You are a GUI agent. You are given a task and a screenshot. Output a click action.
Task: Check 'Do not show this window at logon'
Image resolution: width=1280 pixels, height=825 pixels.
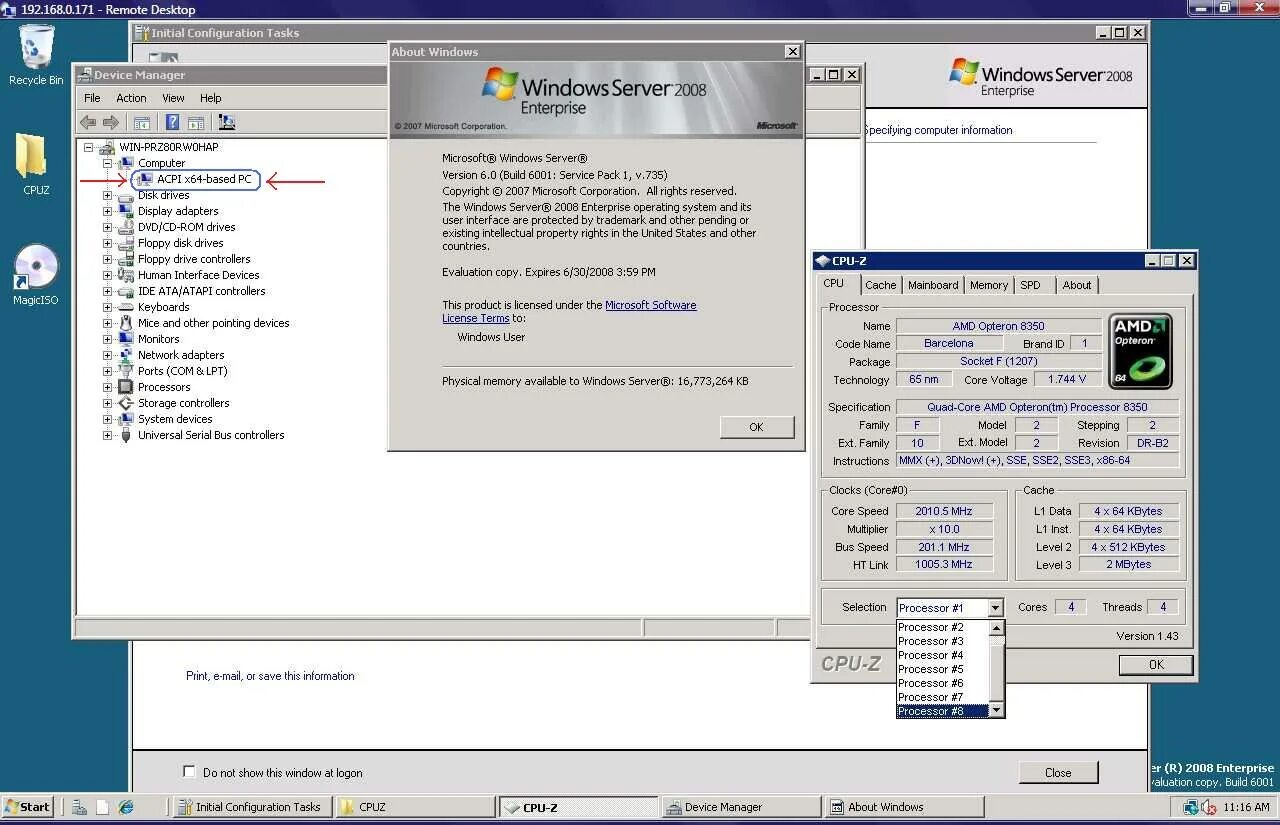(189, 772)
